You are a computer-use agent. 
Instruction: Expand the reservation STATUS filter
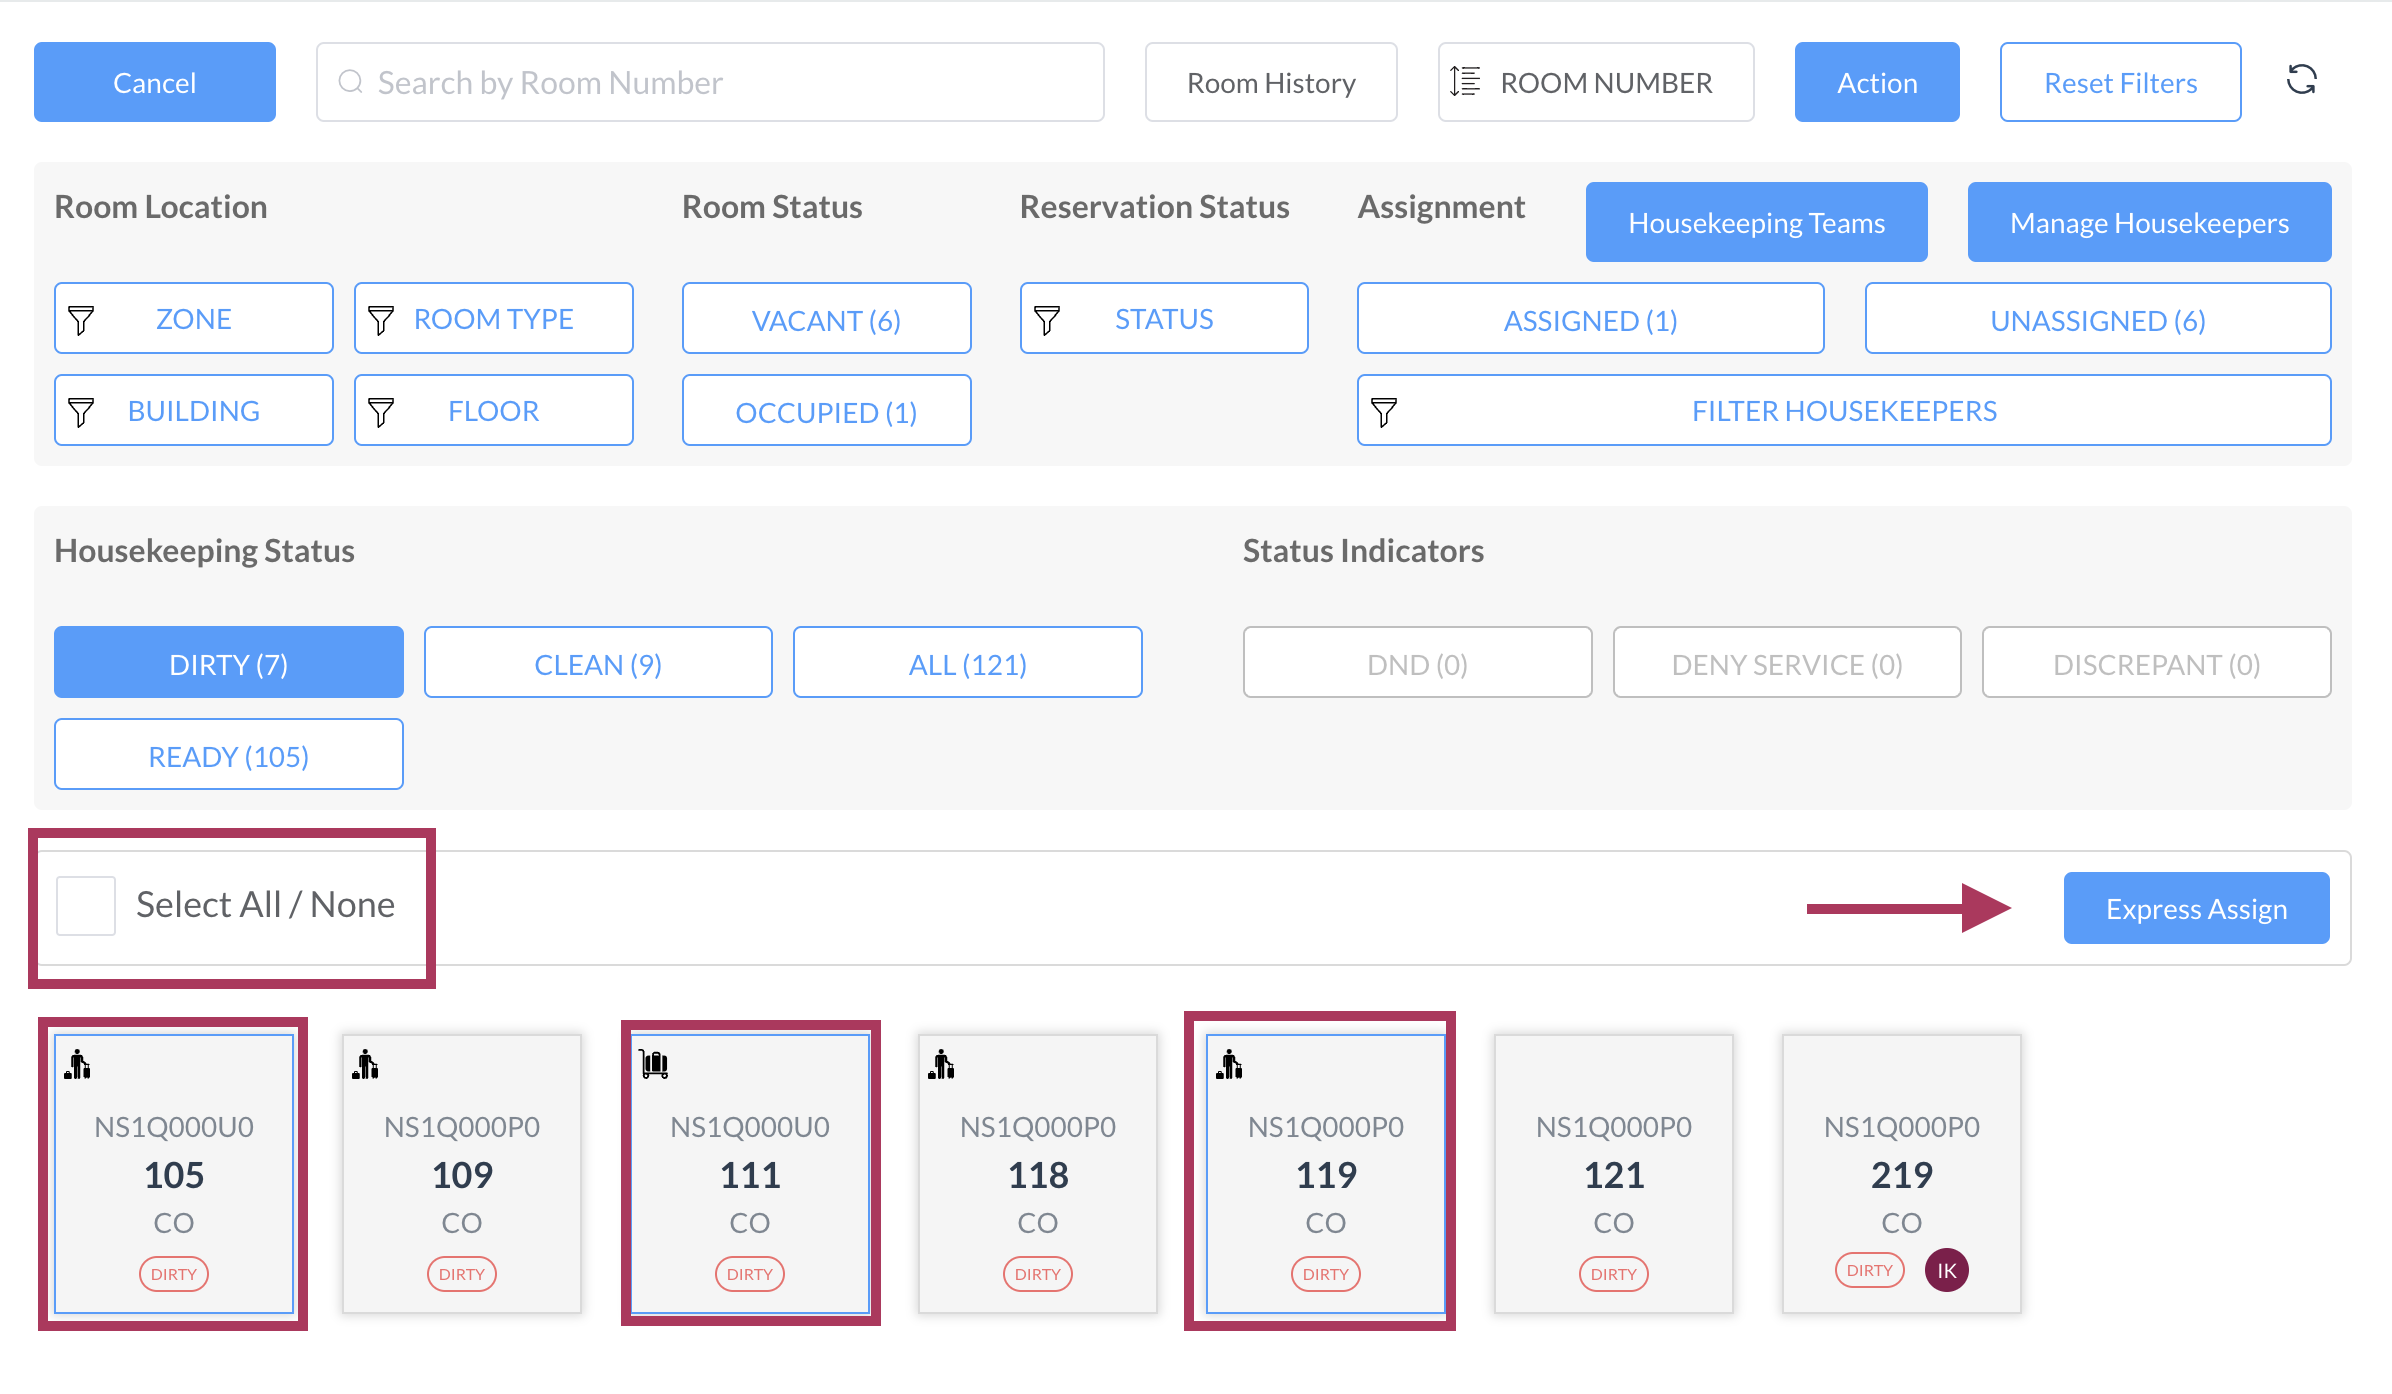[1163, 319]
